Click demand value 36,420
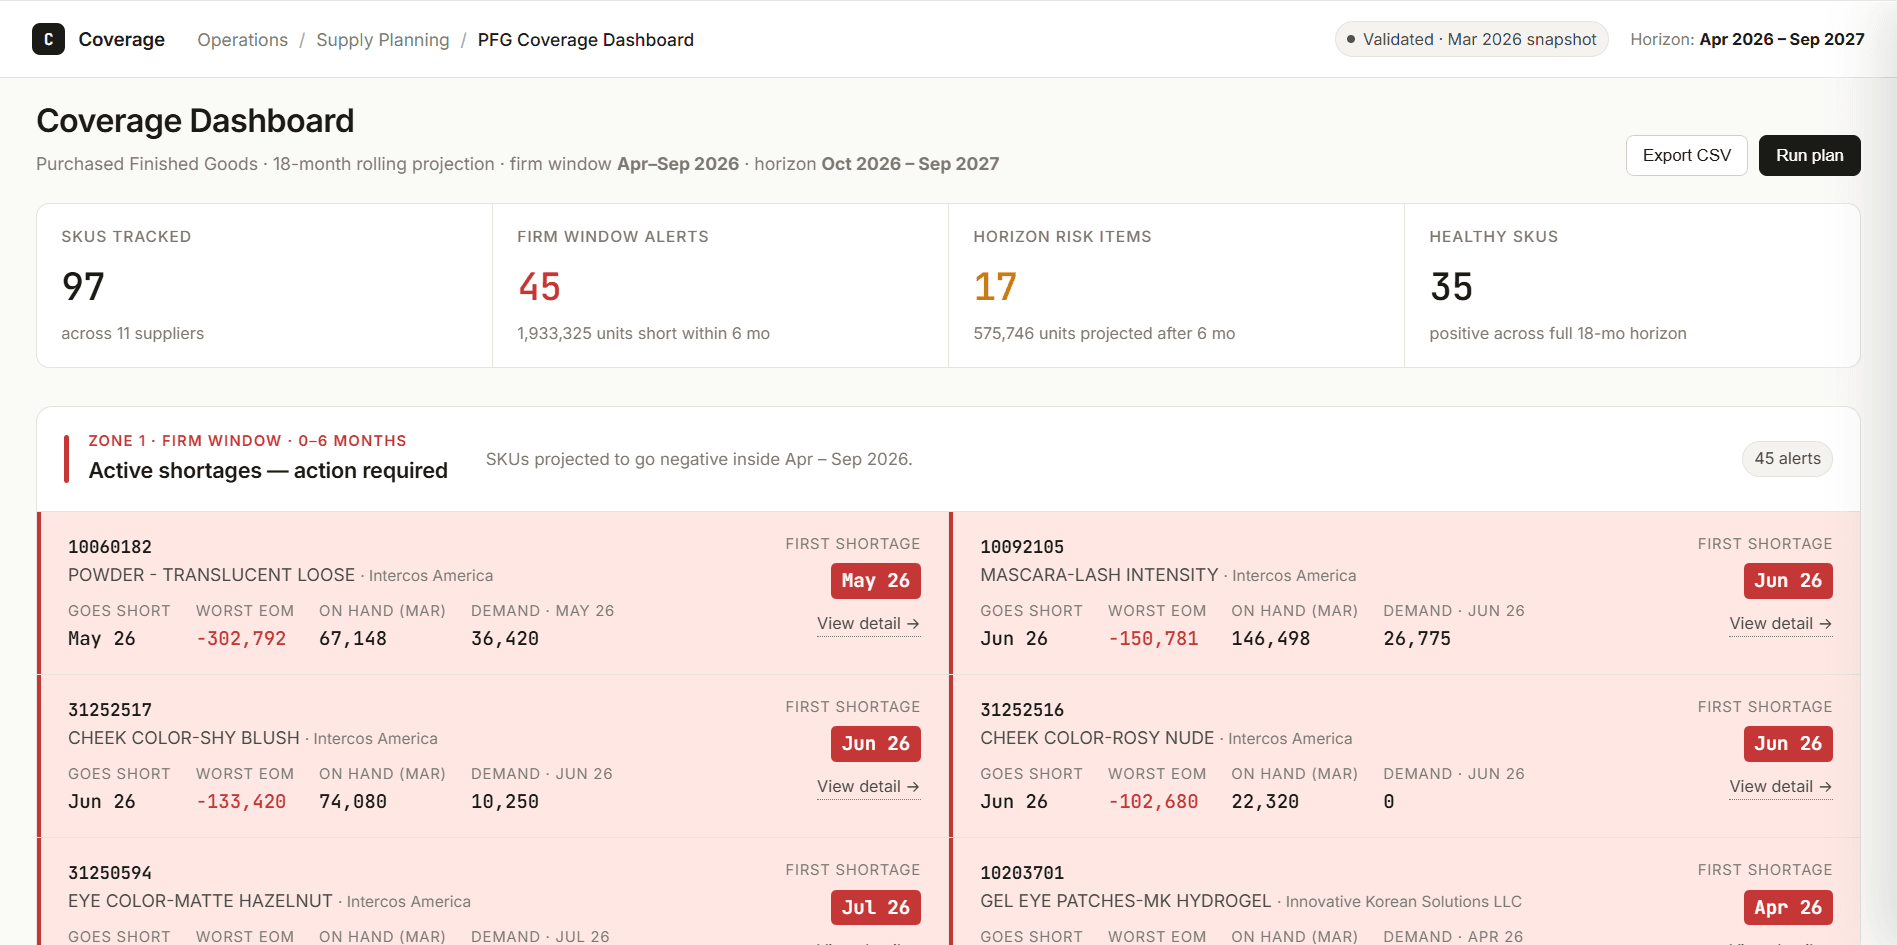Viewport: 1897px width, 945px height. point(505,639)
